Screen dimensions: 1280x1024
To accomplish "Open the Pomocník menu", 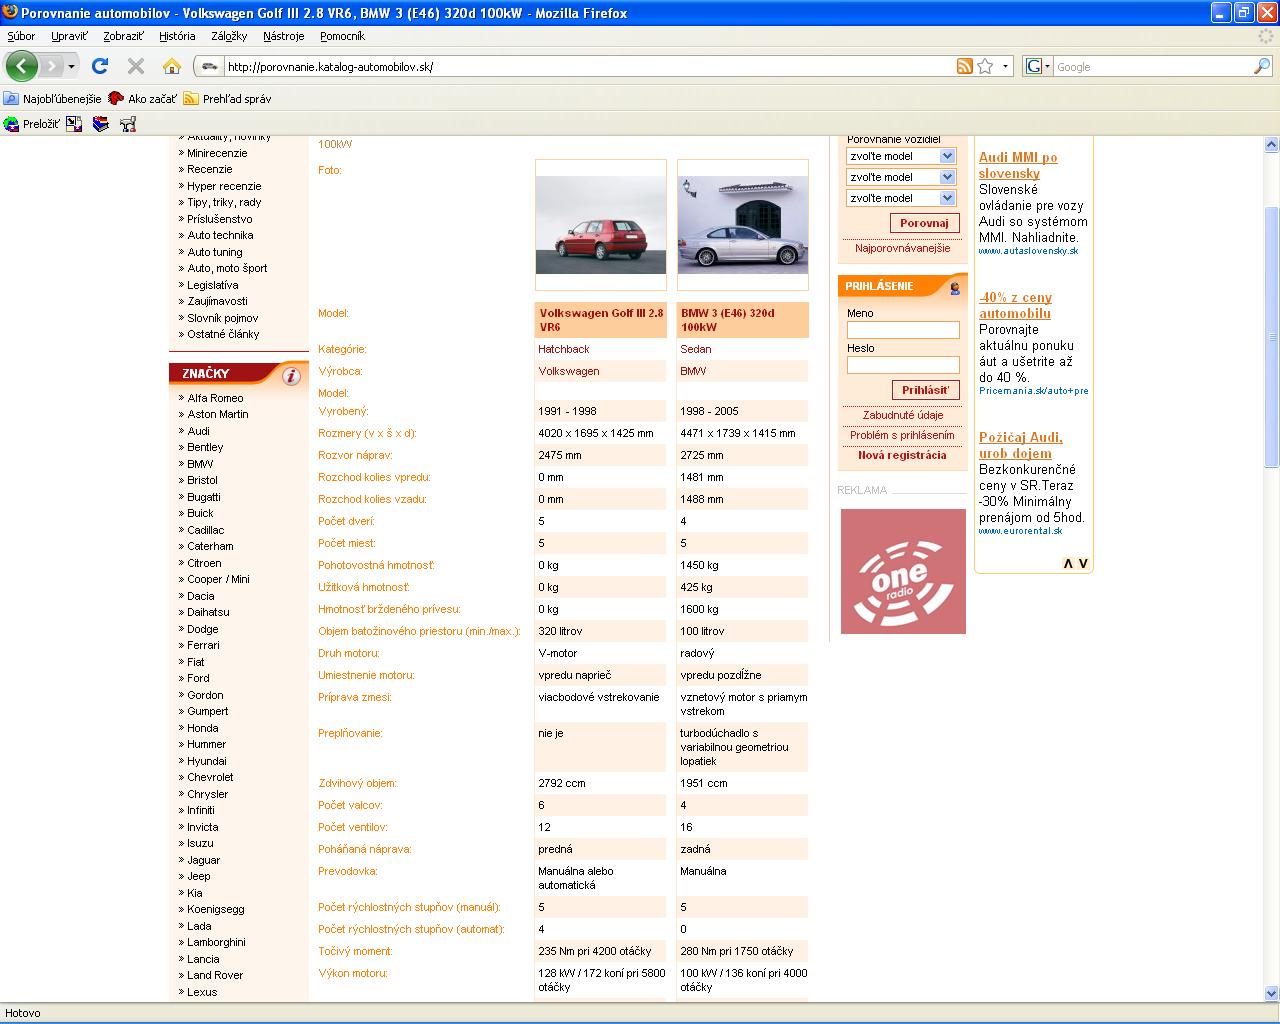I will click(342, 36).
